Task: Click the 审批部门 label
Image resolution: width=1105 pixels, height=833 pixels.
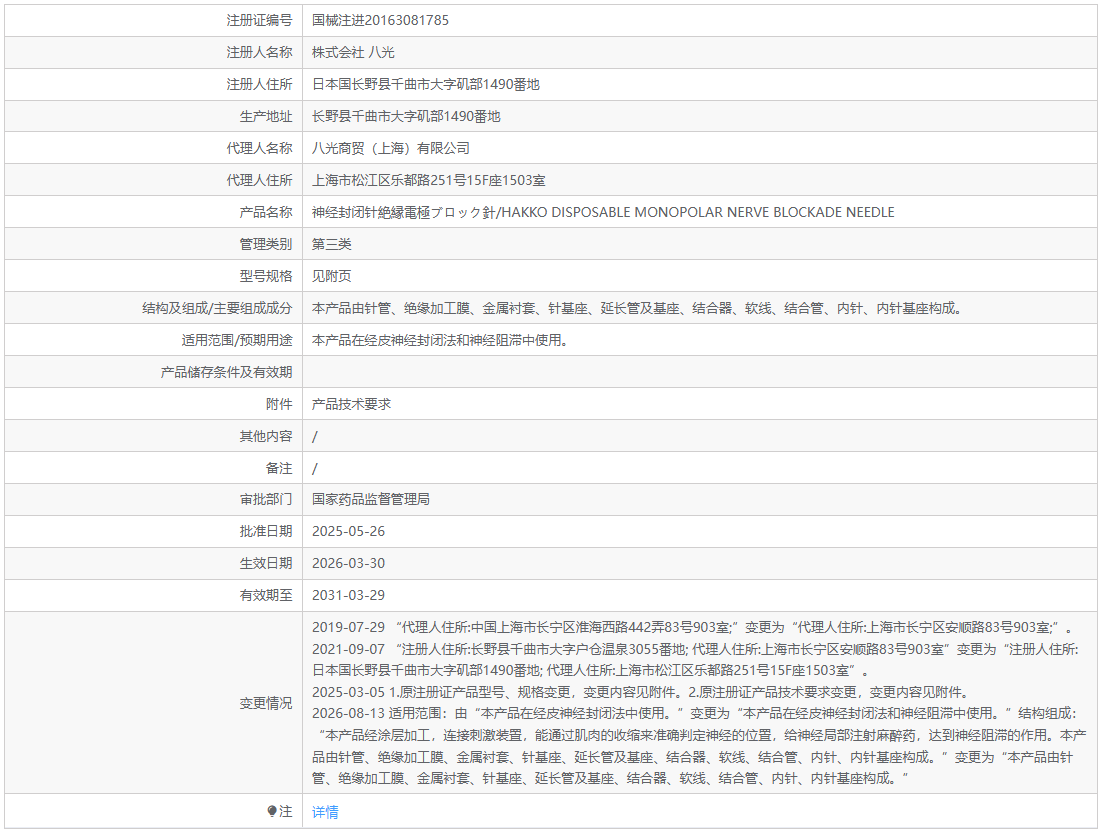Action: pyautogui.click(x=266, y=499)
